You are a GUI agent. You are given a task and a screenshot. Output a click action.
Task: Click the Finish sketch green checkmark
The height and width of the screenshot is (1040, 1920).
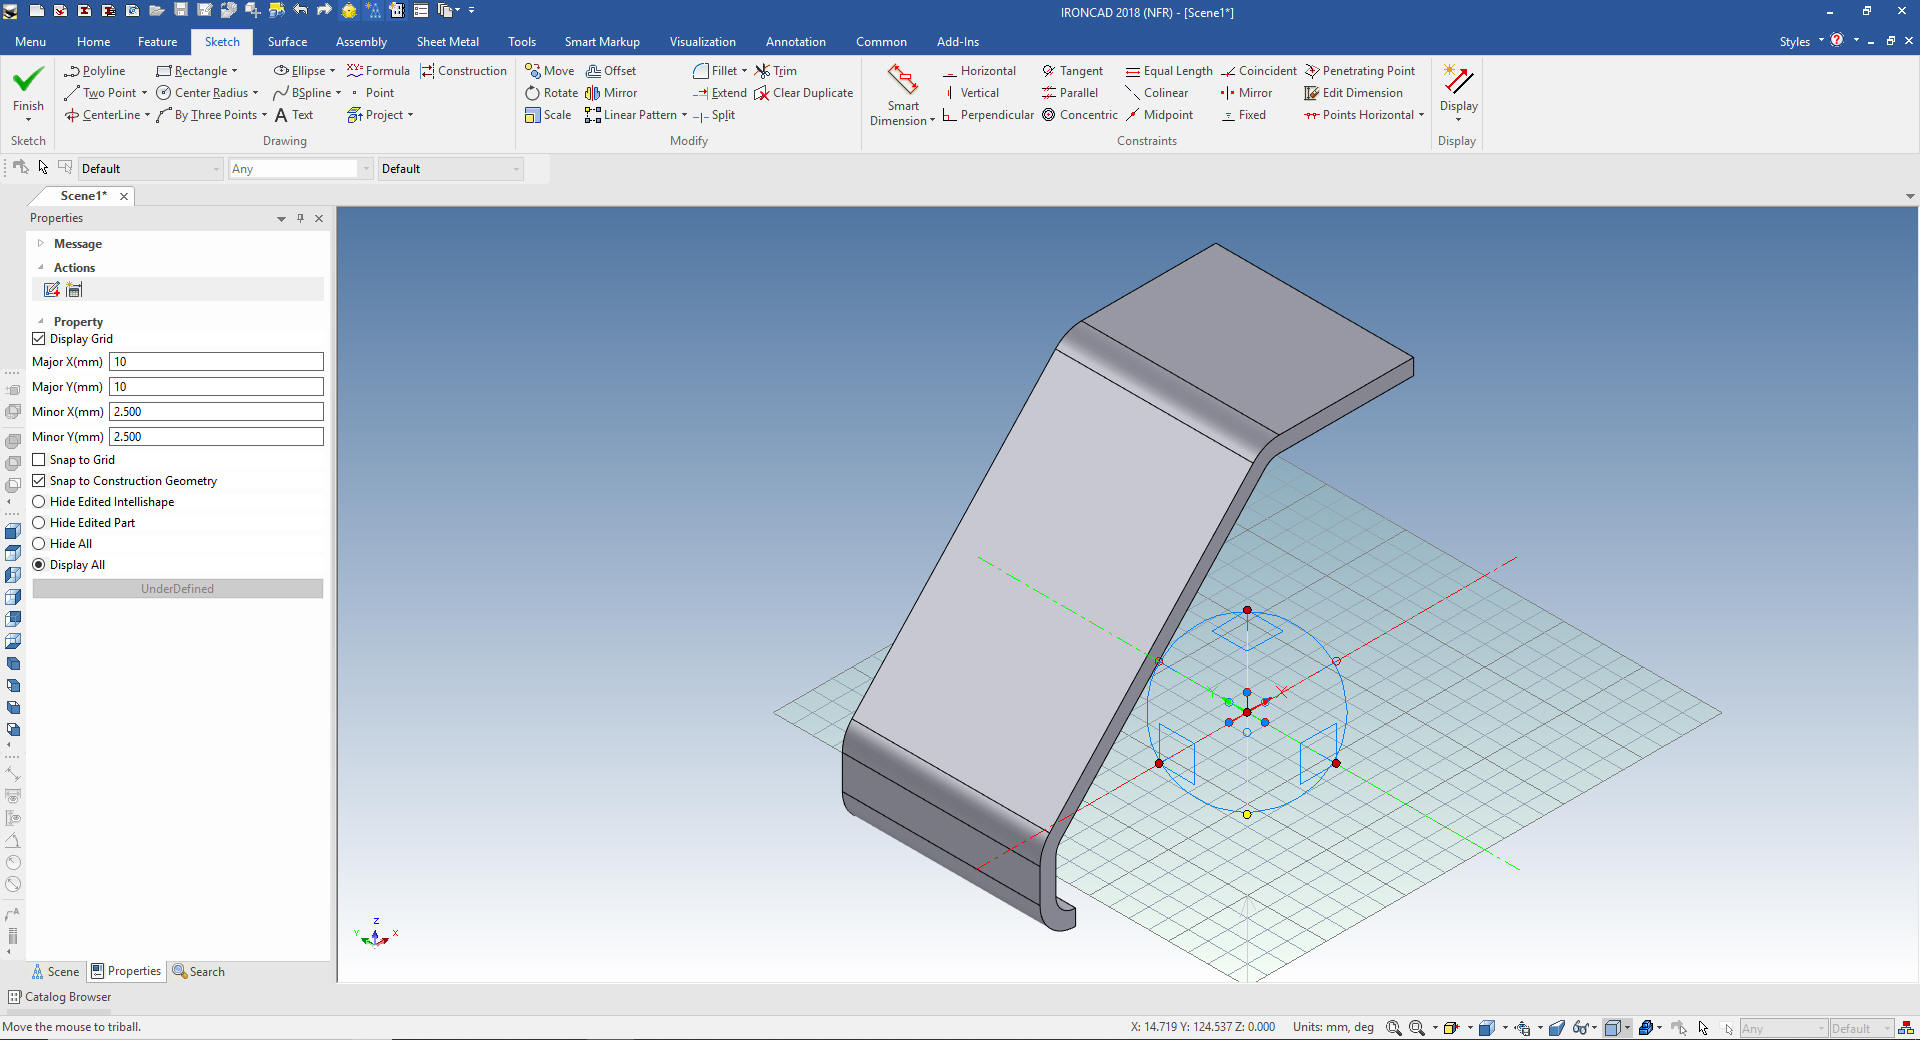click(28, 79)
